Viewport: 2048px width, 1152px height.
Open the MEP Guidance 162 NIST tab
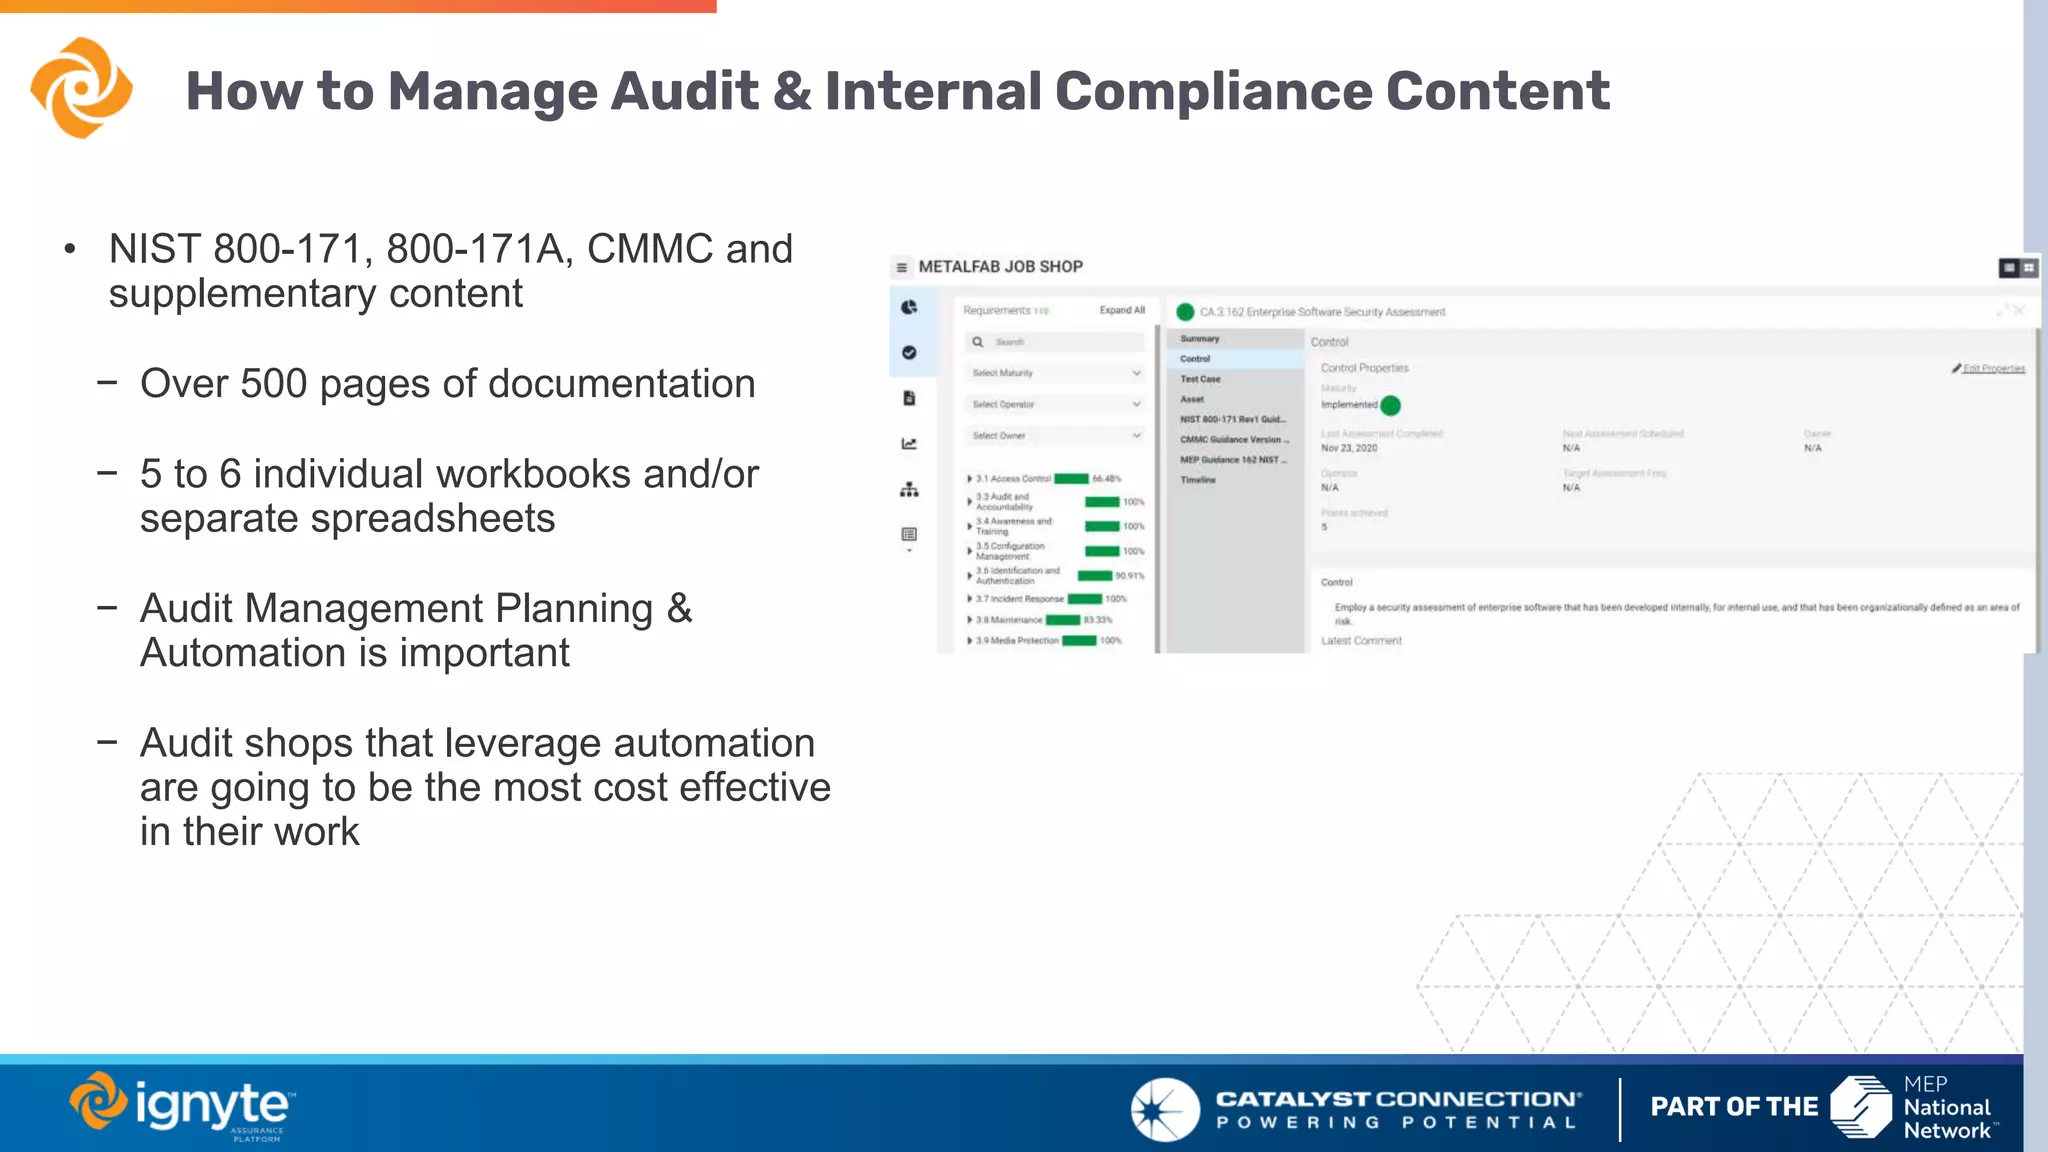[1235, 460]
